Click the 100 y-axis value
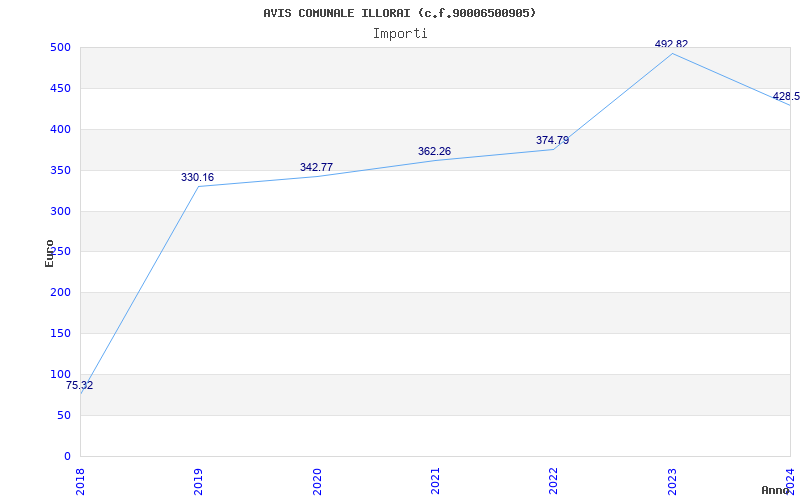The height and width of the screenshot is (500, 800). [60, 374]
